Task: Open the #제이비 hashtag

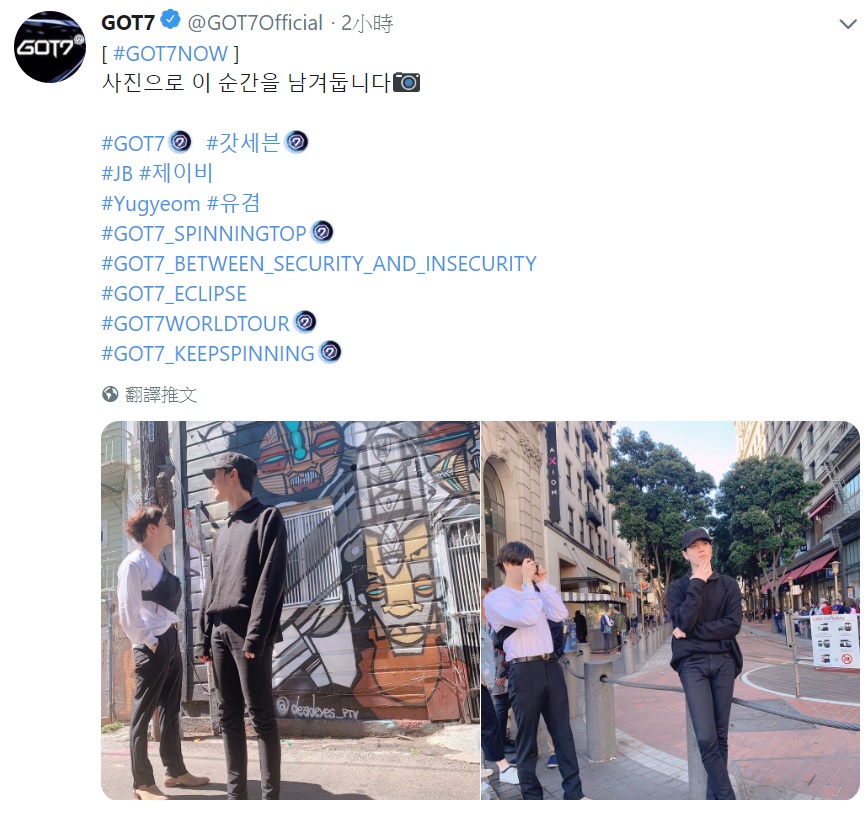Action: [x=176, y=173]
